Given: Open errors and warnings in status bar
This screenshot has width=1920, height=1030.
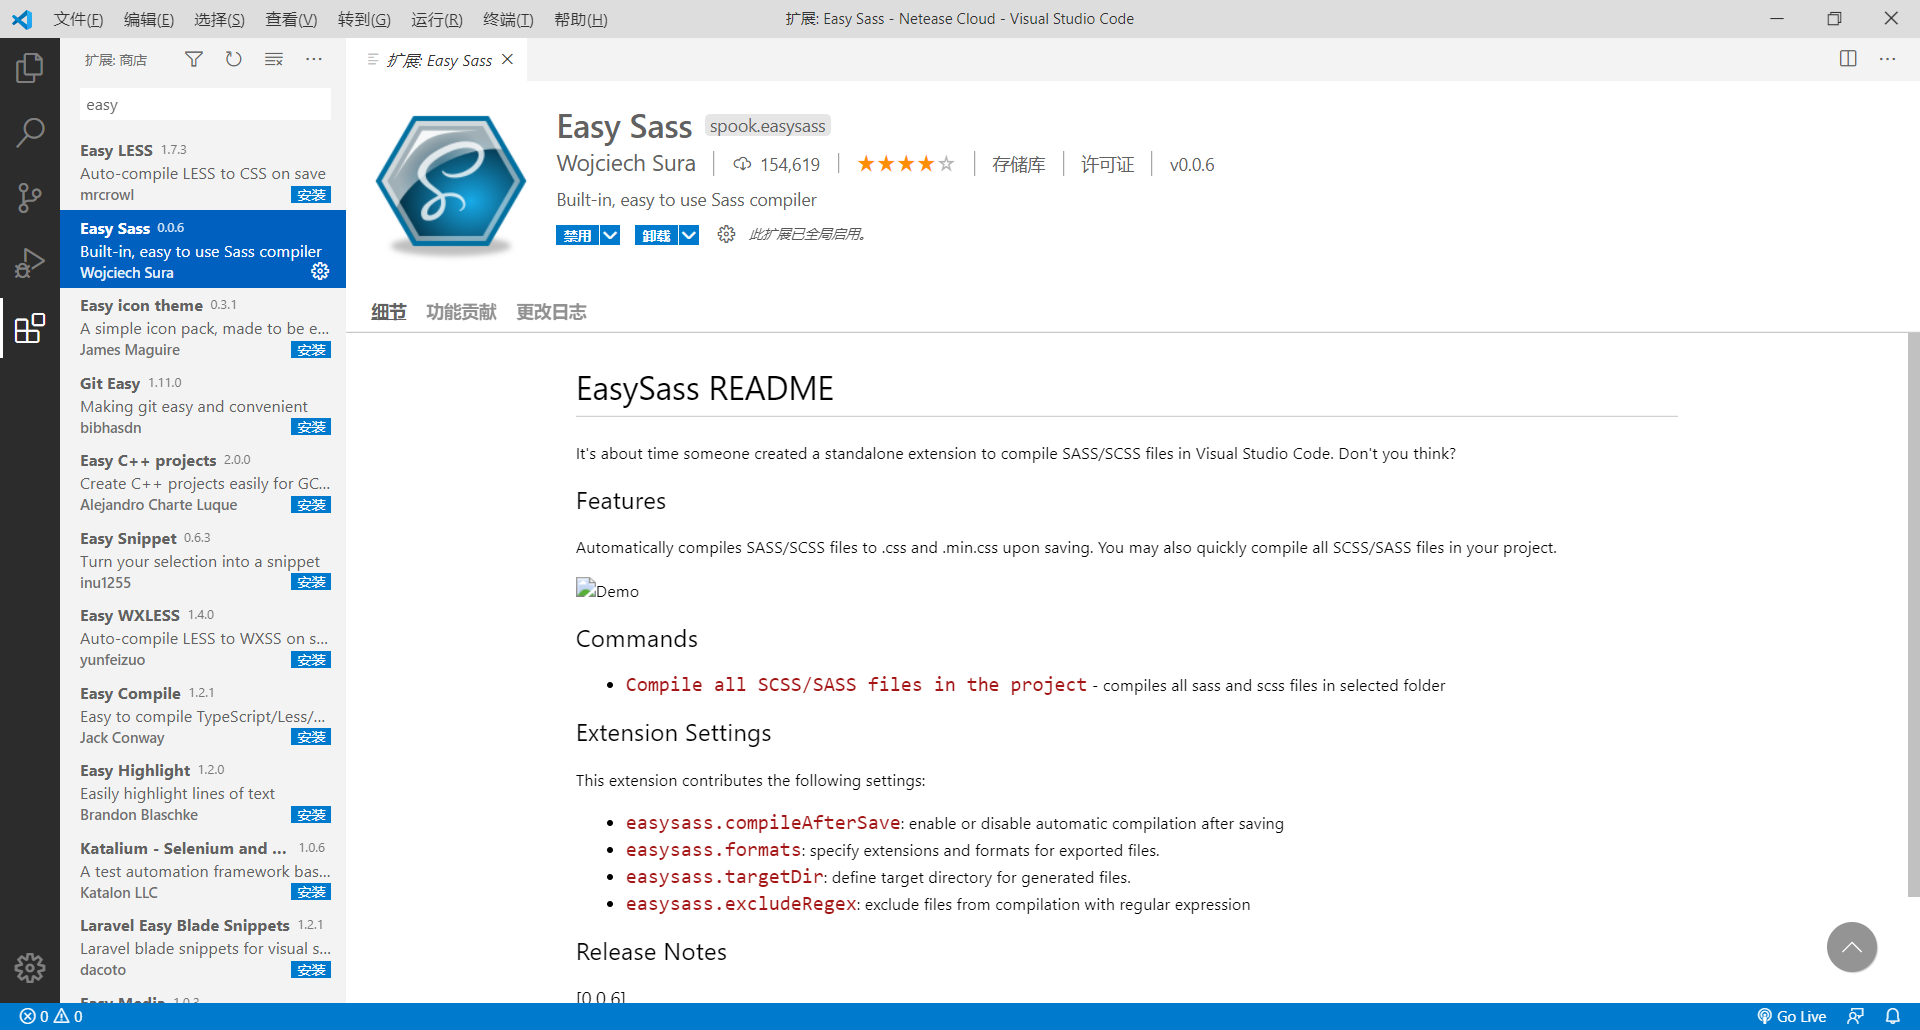Looking at the screenshot, I should [51, 1016].
